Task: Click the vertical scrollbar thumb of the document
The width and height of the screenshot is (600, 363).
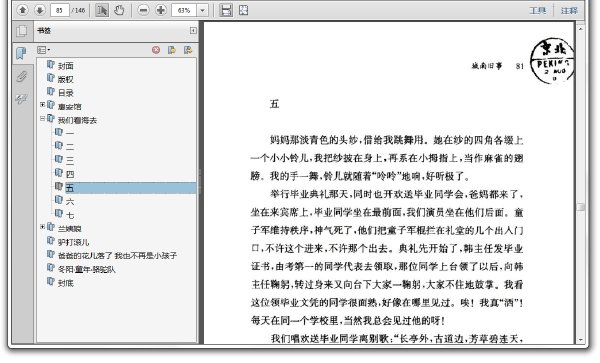Action: point(580,207)
